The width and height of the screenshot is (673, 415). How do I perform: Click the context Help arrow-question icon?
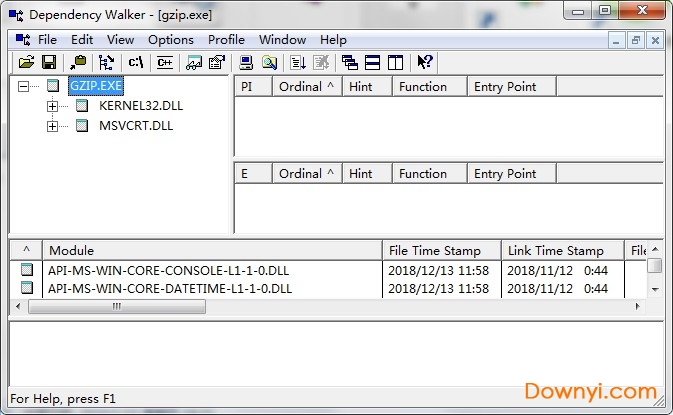pos(425,62)
